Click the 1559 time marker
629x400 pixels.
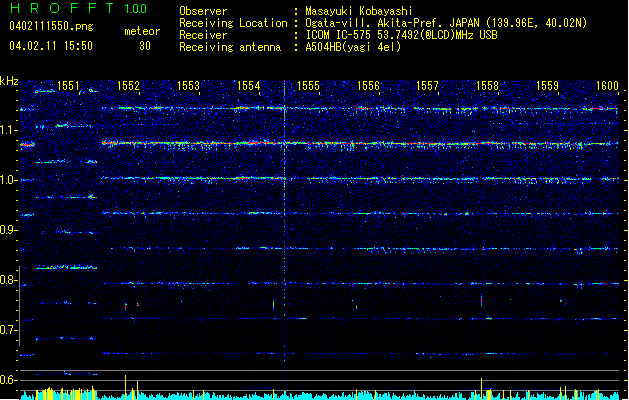(x=547, y=86)
